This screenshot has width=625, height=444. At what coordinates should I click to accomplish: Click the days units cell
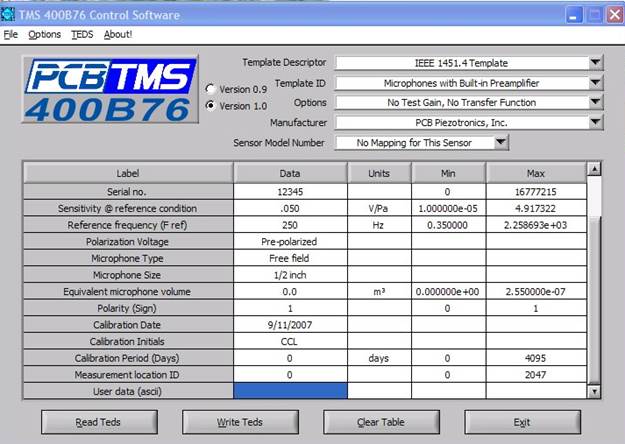(x=379, y=358)
